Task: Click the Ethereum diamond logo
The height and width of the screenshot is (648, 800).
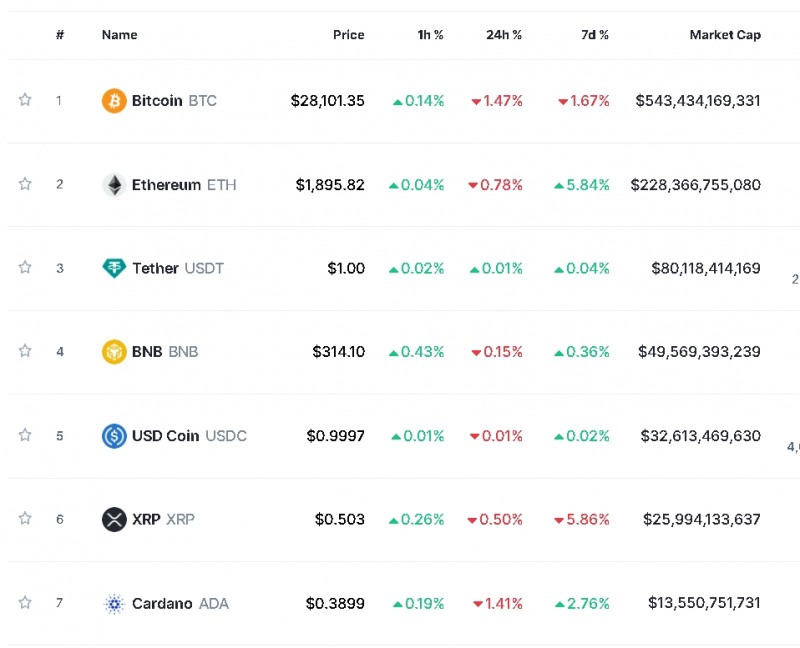Action: 114,185
